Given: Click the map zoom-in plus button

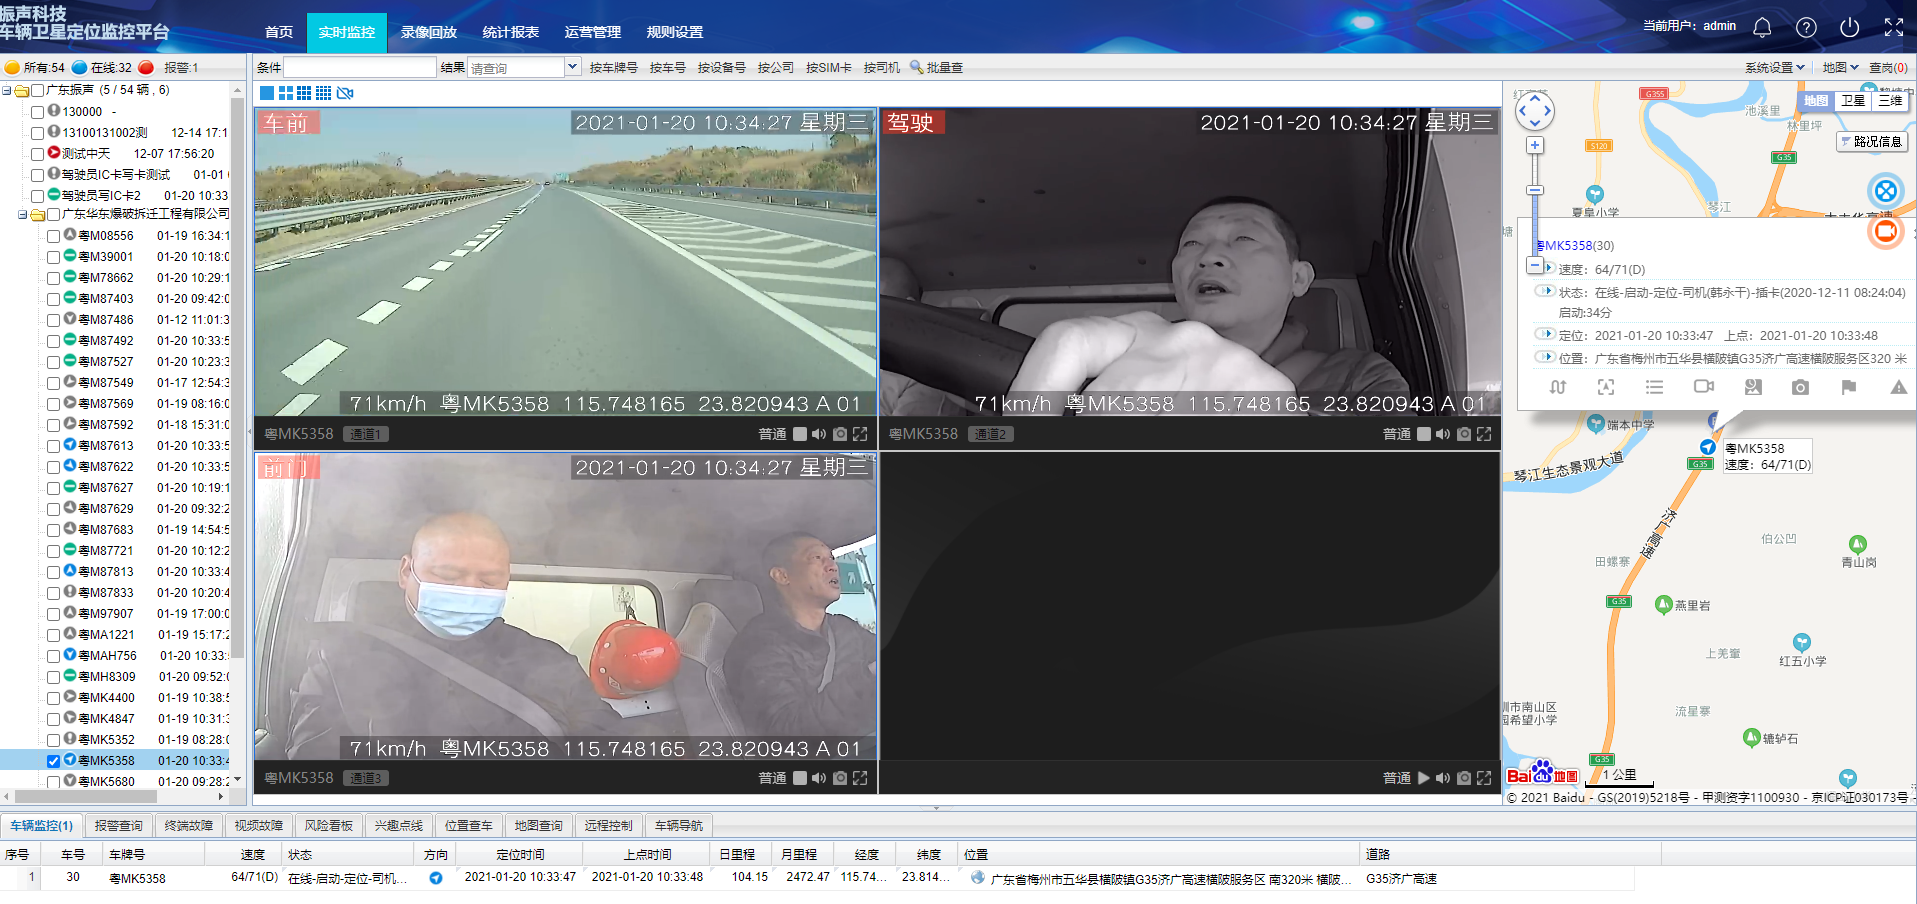Looking at the screenshot, I should point(1534,146).
